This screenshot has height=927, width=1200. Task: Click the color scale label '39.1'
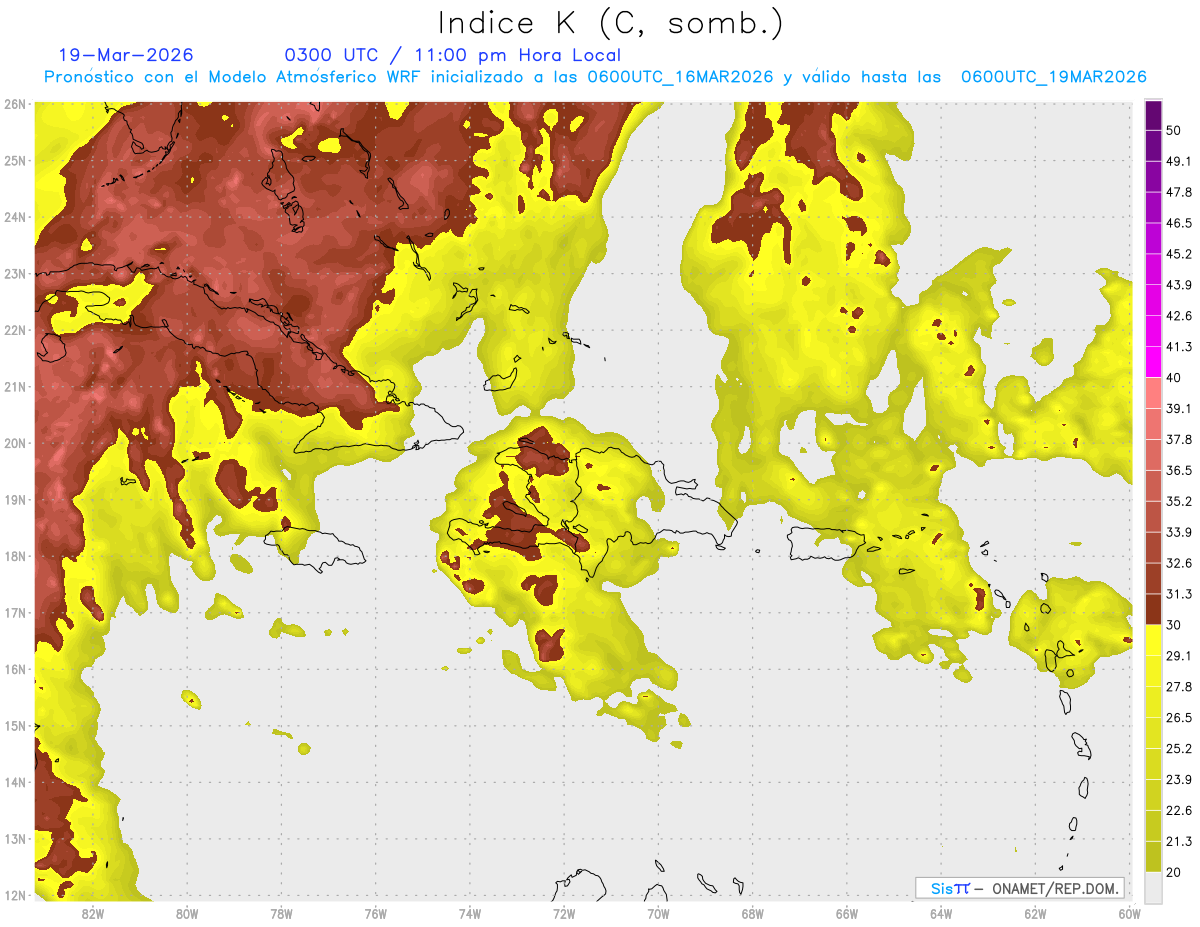click(1178, 408)
